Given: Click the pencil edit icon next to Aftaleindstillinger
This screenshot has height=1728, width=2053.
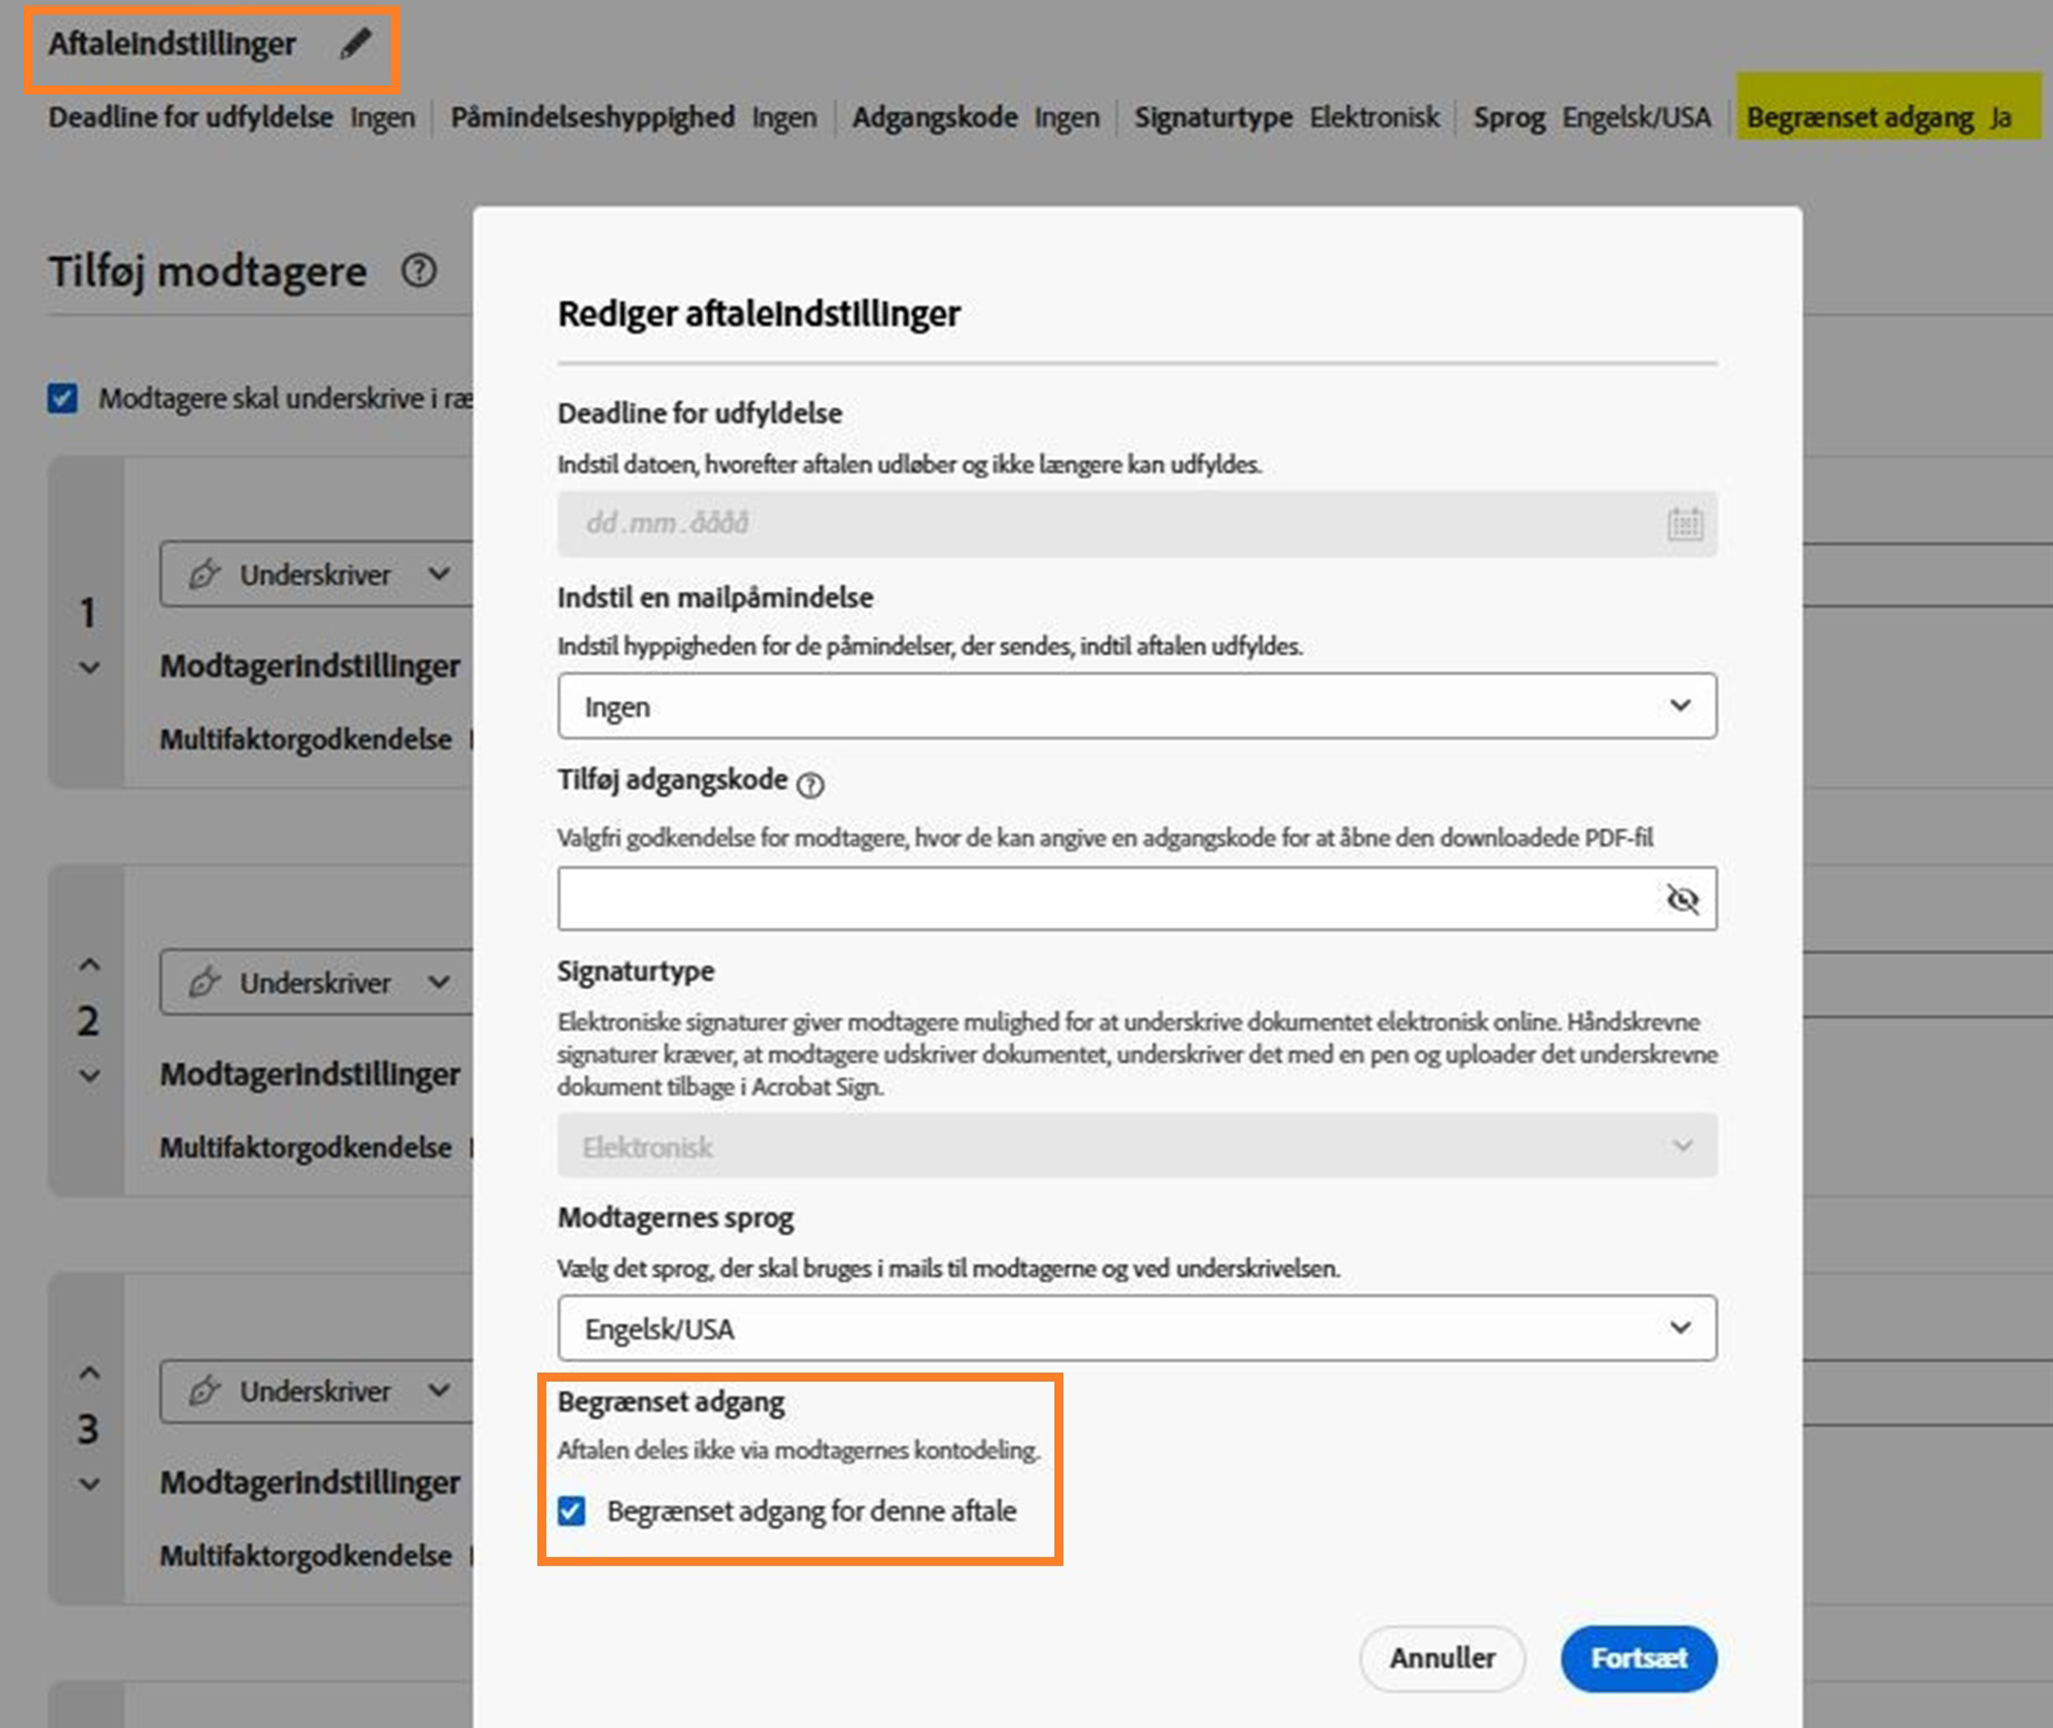Looking at the screenshot, I should click(x=357, y=42).
